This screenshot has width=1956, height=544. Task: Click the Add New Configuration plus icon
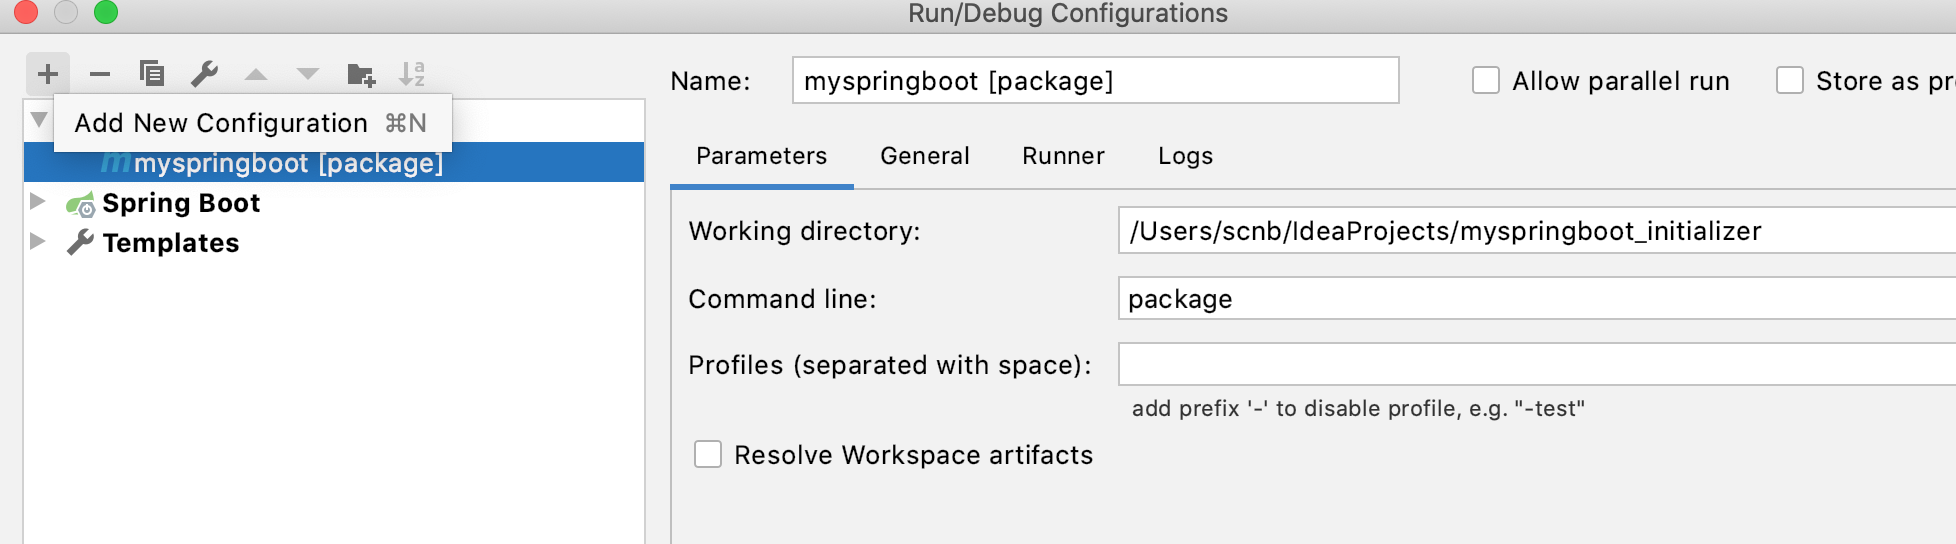(x=48, y=74)
